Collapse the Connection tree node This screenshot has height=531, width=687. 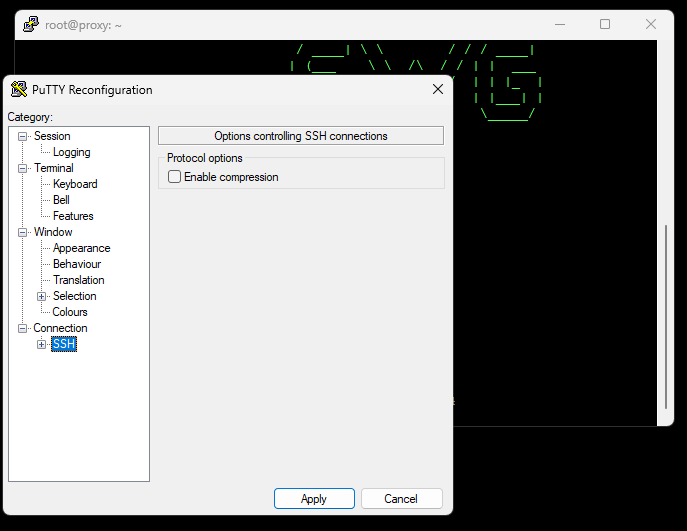[x=22, y=328]
